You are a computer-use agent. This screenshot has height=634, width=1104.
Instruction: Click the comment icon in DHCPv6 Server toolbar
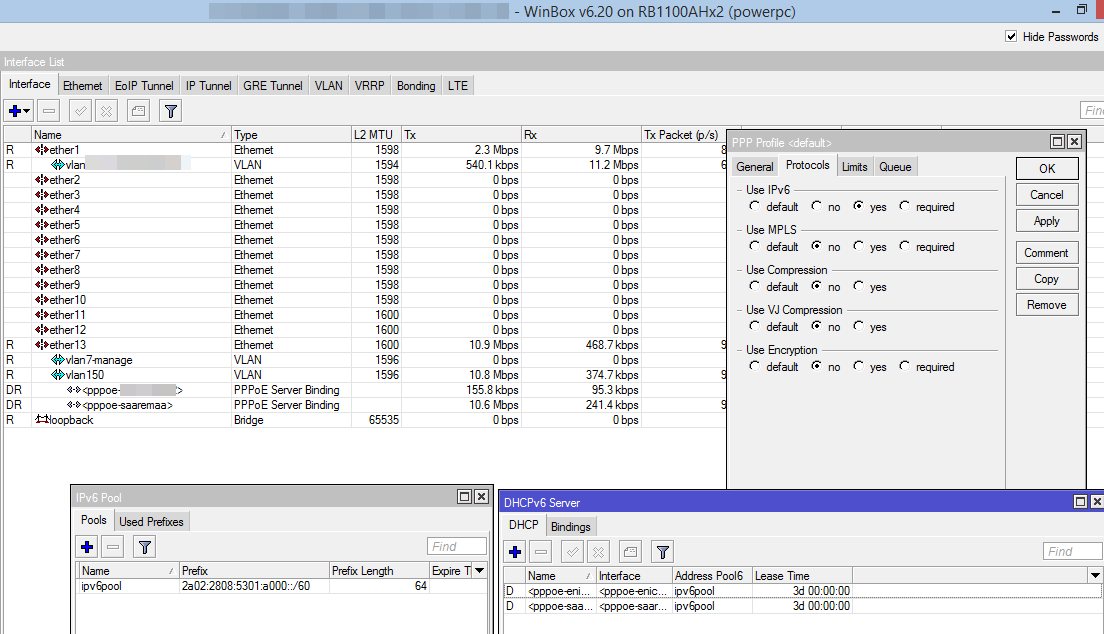(631, 552)
